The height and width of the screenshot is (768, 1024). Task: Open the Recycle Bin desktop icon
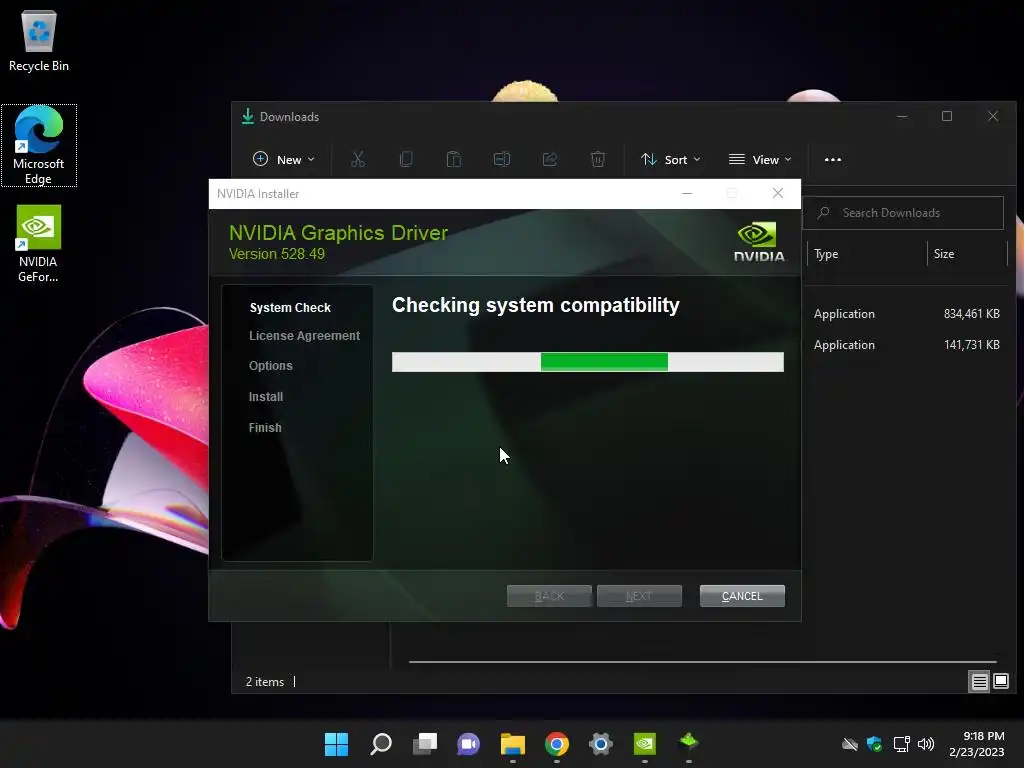tap(39, 40)
